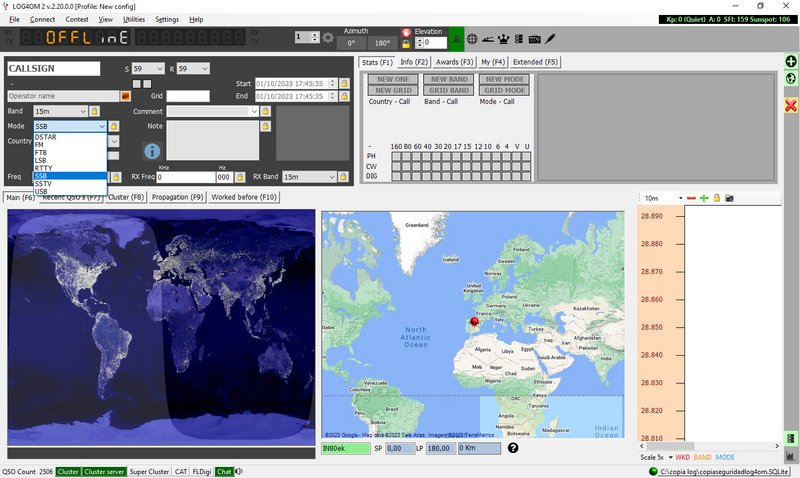Select RTTY from the Mode list
This screenshot has height=478, width=800.
(70, 168)
